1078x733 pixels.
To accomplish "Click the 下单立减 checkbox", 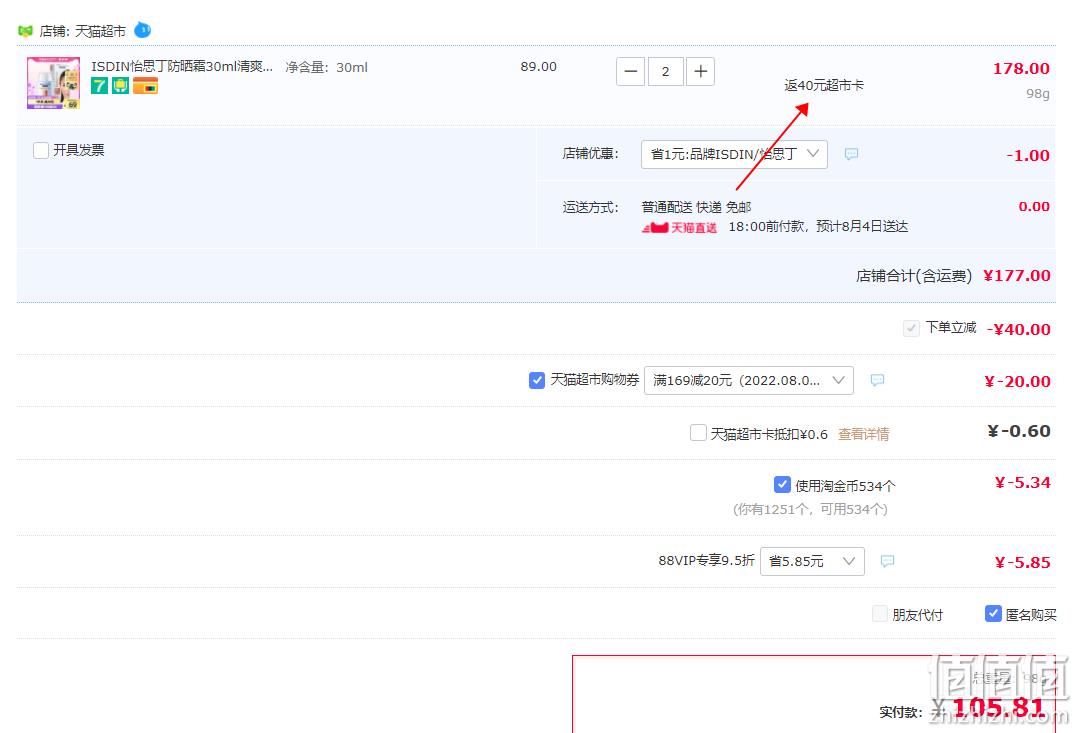I will (911, 328).
